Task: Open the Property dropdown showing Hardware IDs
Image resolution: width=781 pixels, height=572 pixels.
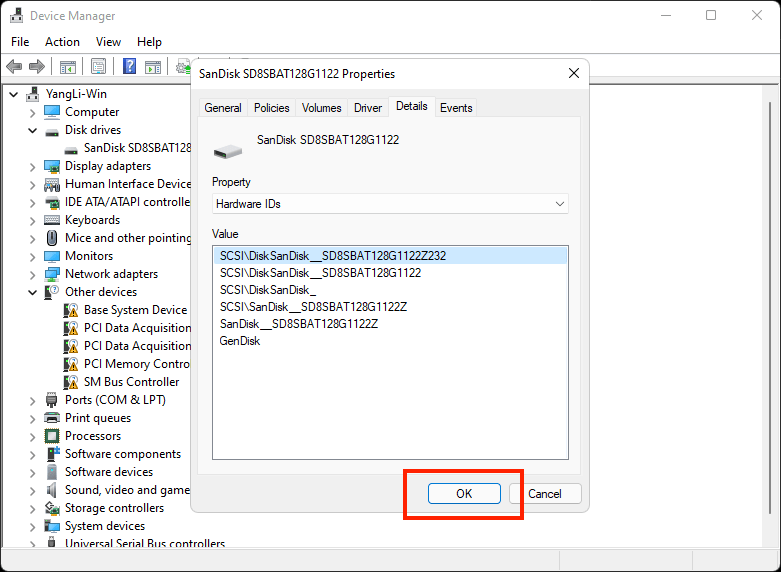Action: point(390,204)
